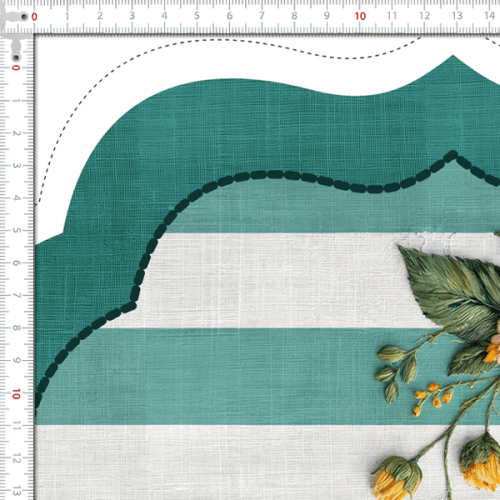Click the number 8 on the vertical ruler

16,328
